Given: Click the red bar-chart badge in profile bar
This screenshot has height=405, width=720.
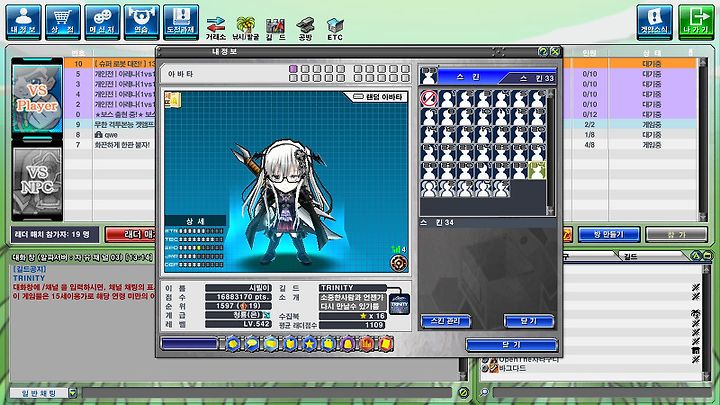Looking at the screenshot, I should [367, 343].
